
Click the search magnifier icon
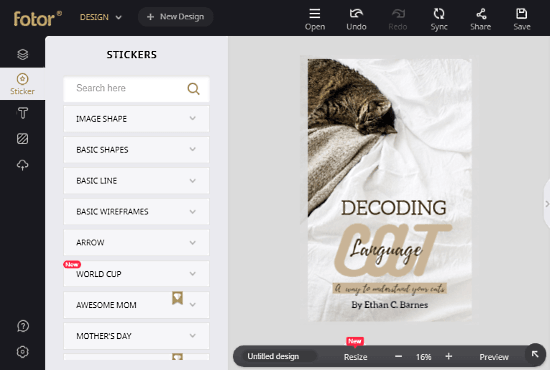pos(193,89)
